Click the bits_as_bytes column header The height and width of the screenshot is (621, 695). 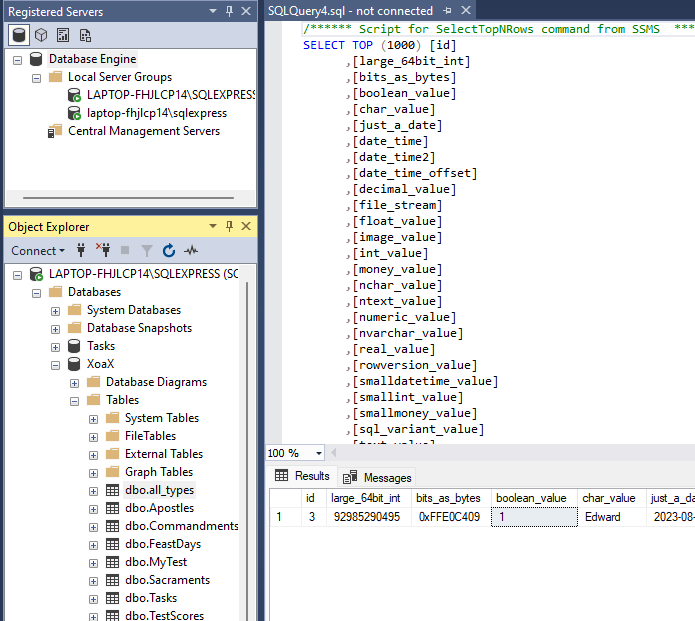click(451, 498)
